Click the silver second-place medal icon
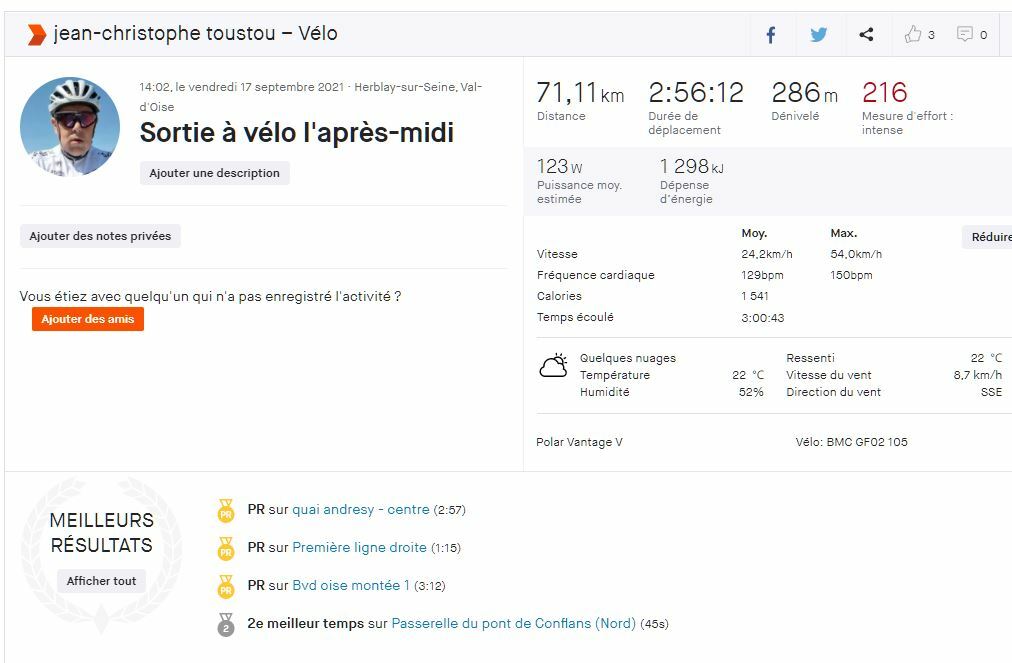This screenshot has height=663, width=1012. coord(226,625)
